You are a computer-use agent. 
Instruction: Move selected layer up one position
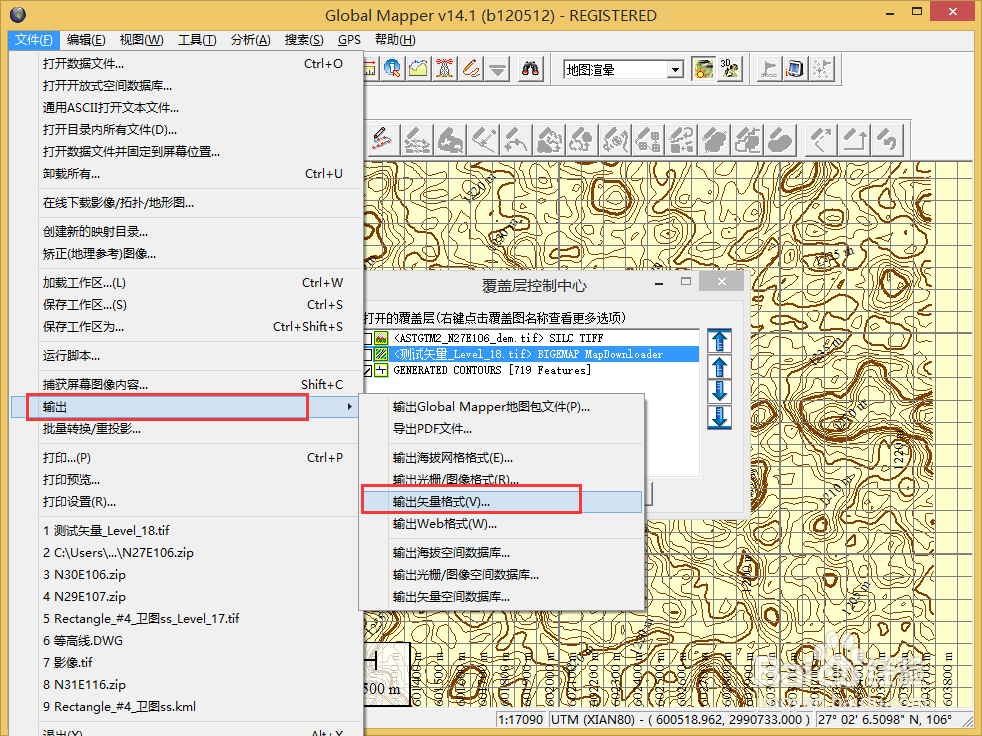[720, 366]
